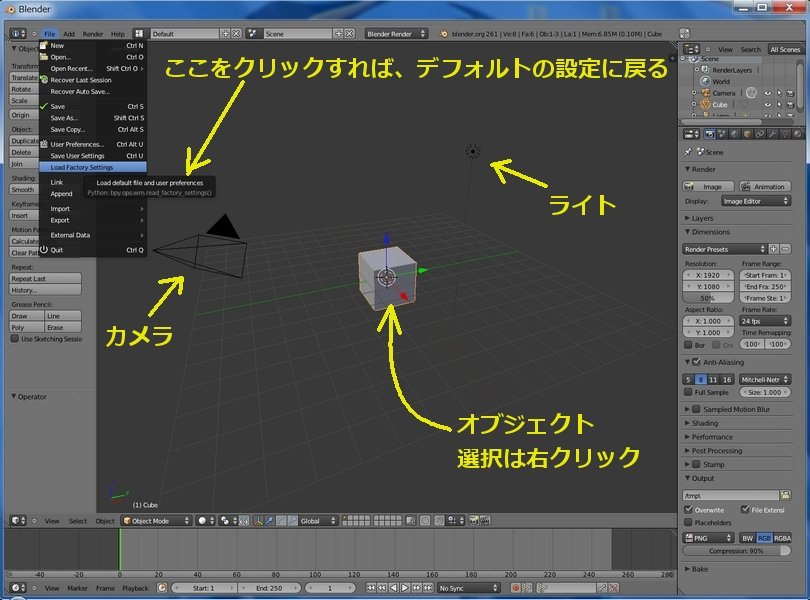Open User Preferences from File menu
This screenshot has height=600, width=810.
(x=92, y=144)
